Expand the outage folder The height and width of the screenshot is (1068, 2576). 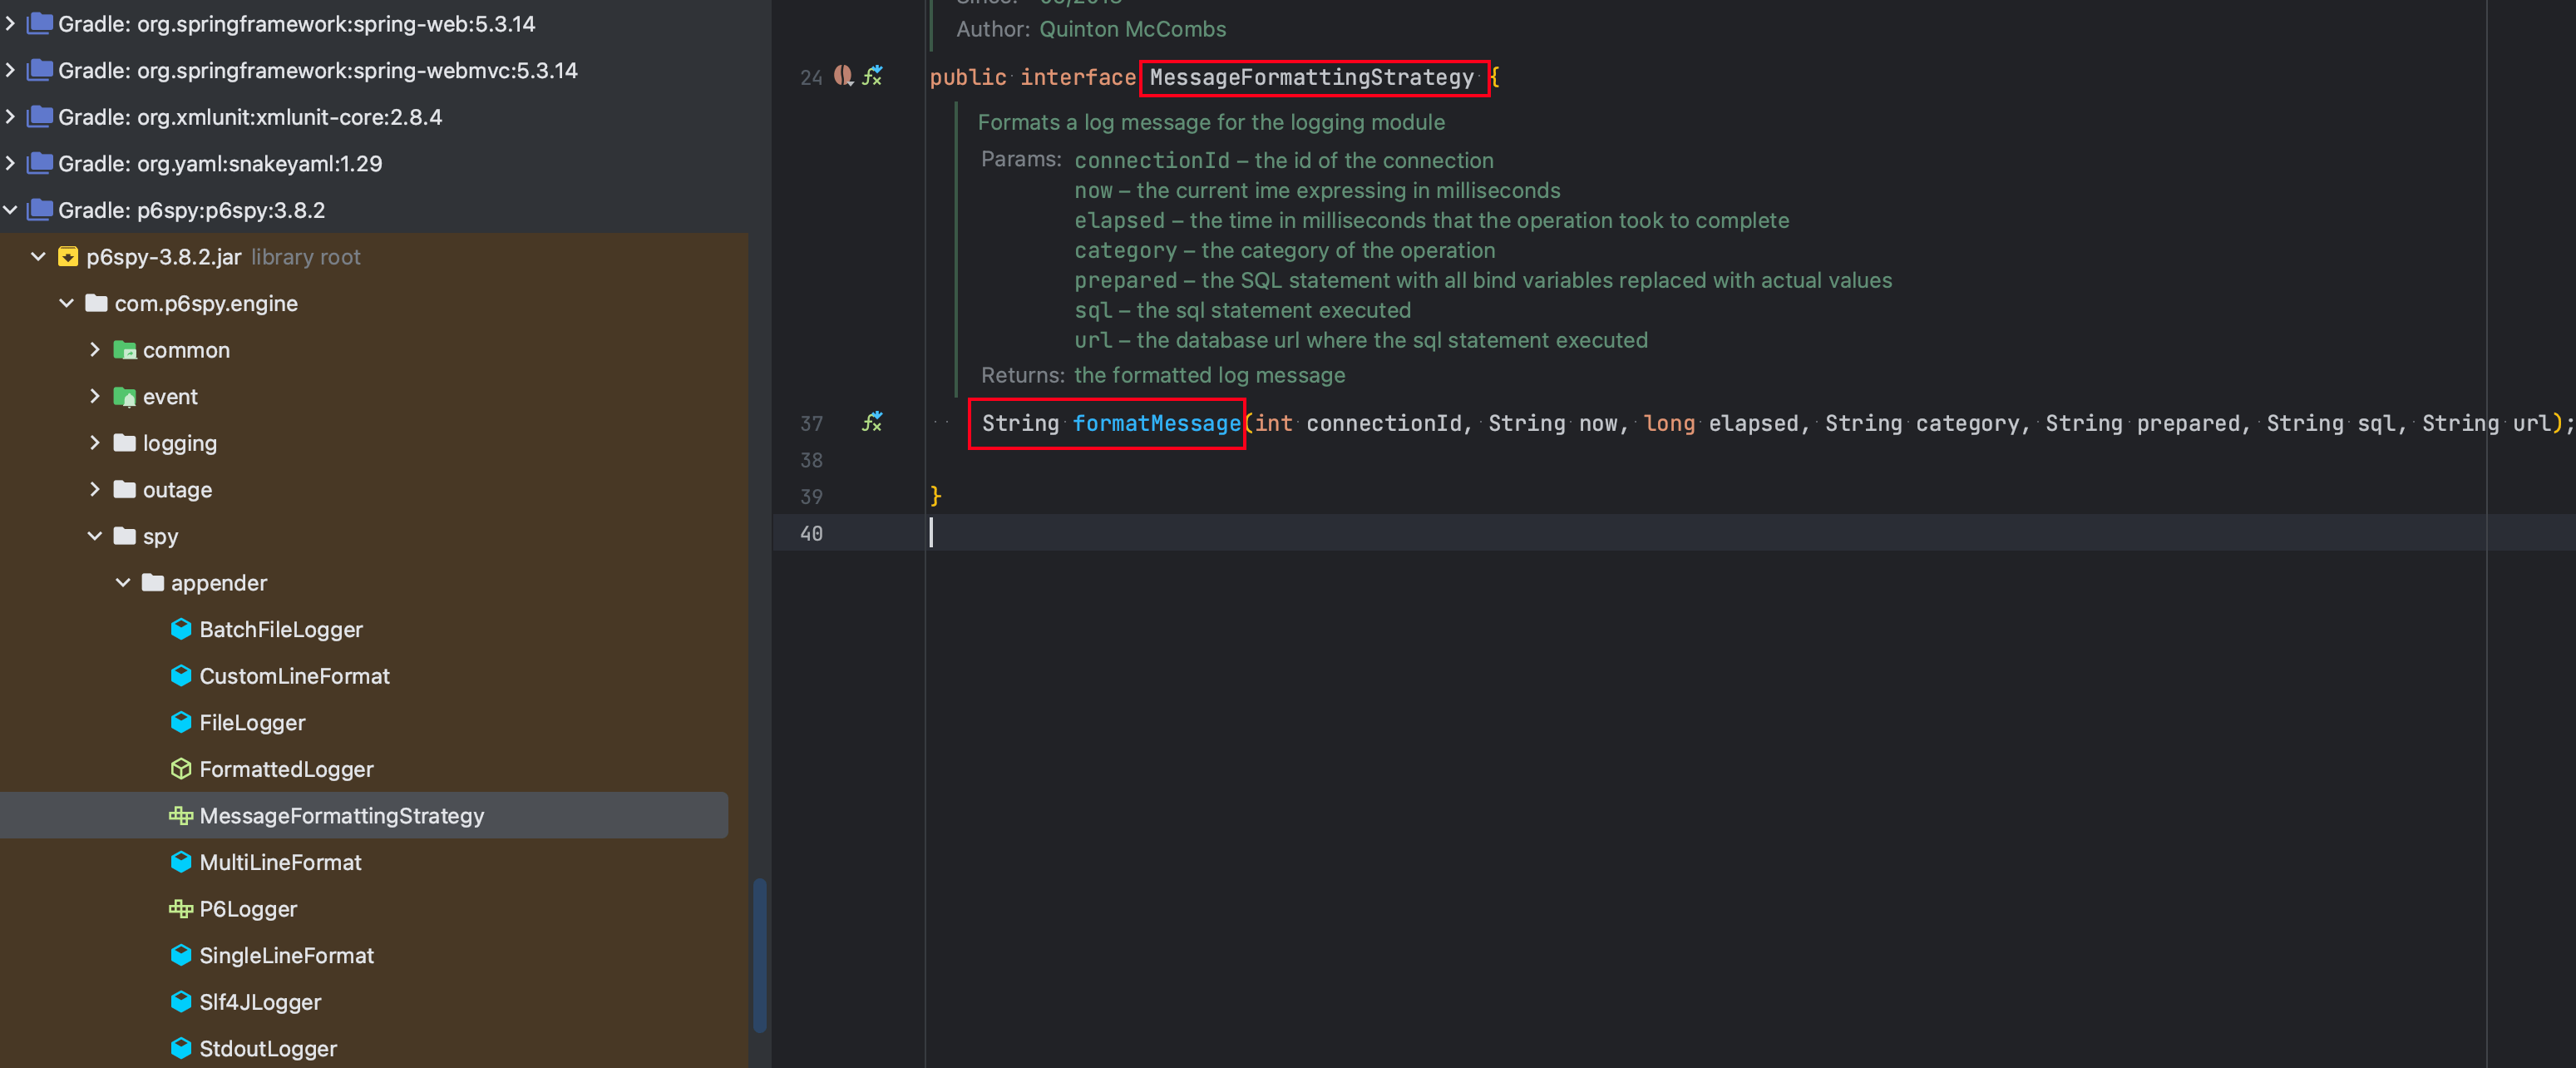(95, 489)
